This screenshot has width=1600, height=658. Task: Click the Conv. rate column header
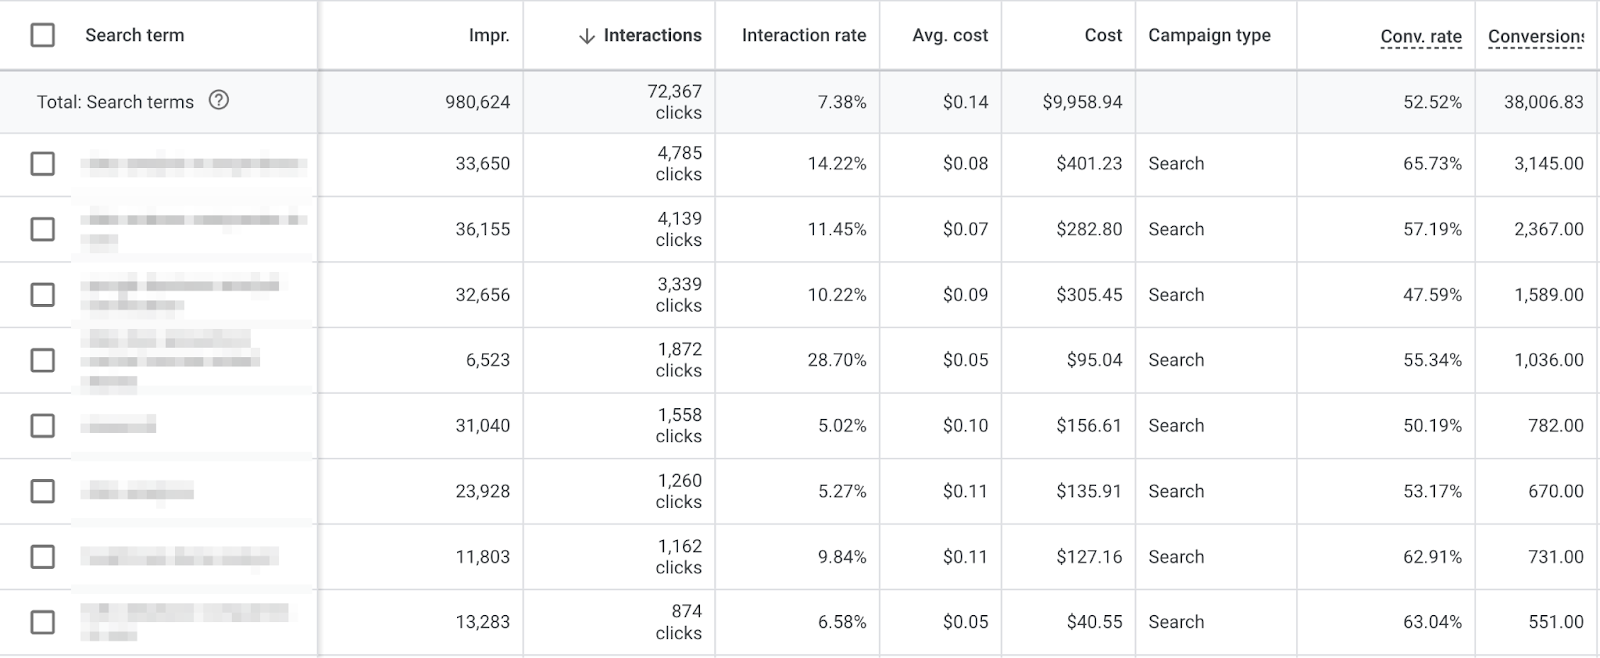tap(1420, 37)
